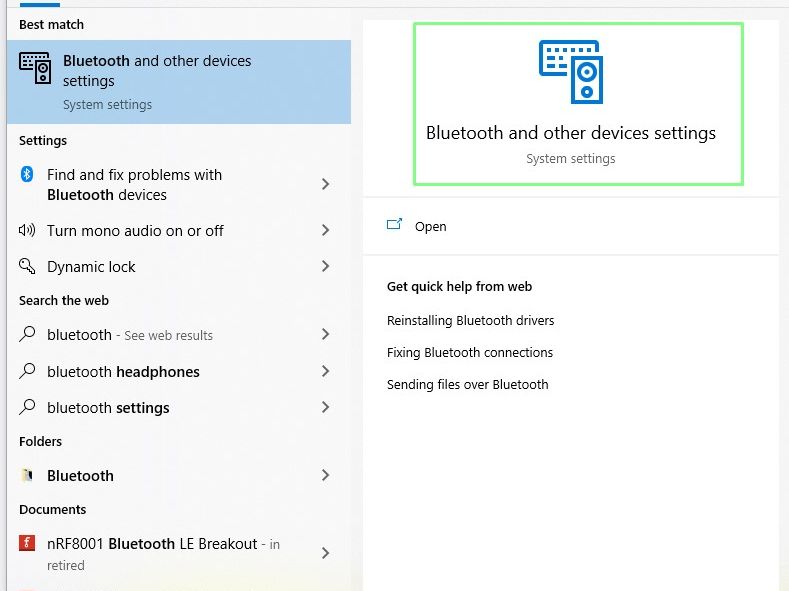Open Reinstalling Bluetooth drivers help link
789x591 pixels.
[x=470, y=321]
